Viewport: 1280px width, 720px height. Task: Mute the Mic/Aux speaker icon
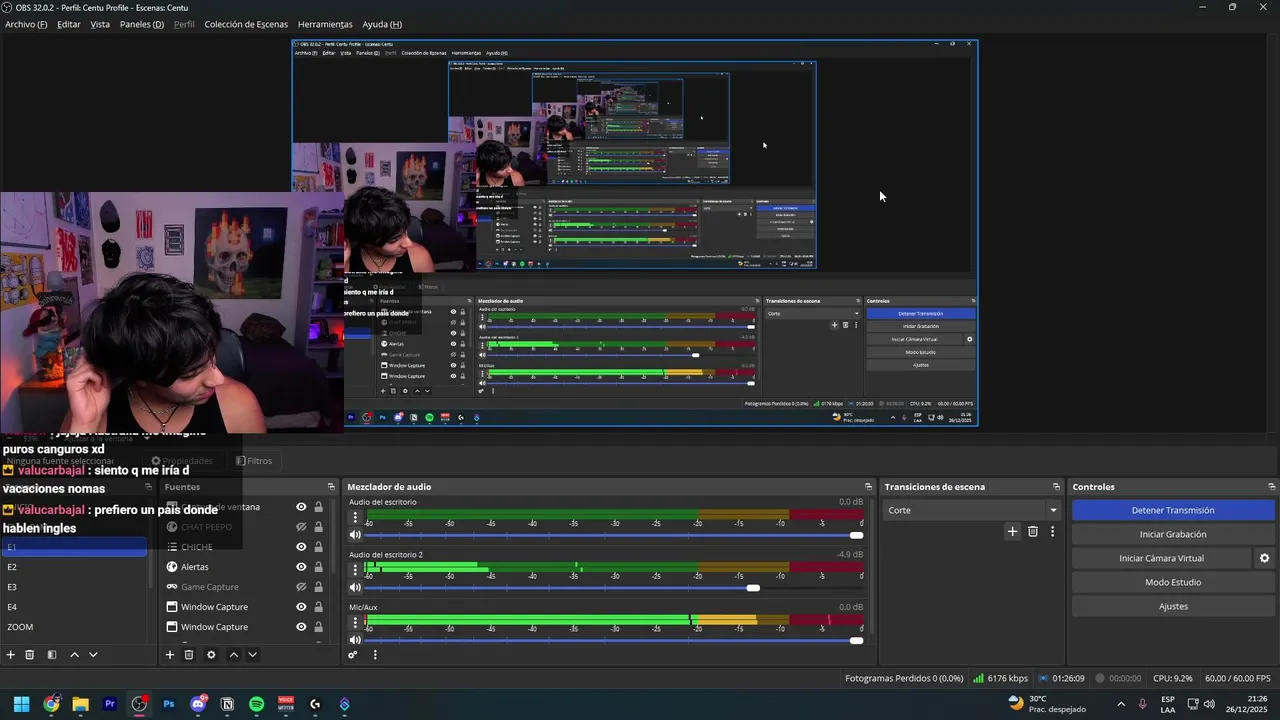click(355, 640)
